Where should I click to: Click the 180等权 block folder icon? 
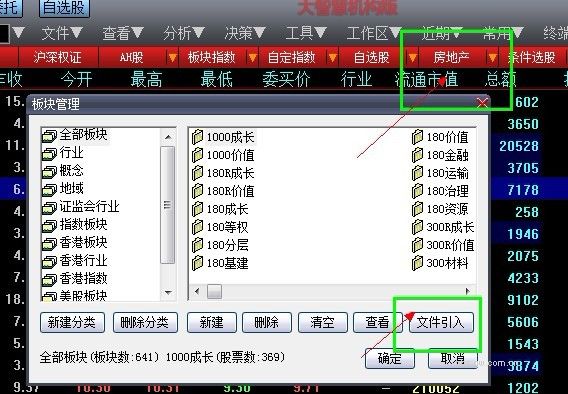[x=197, y=227]
